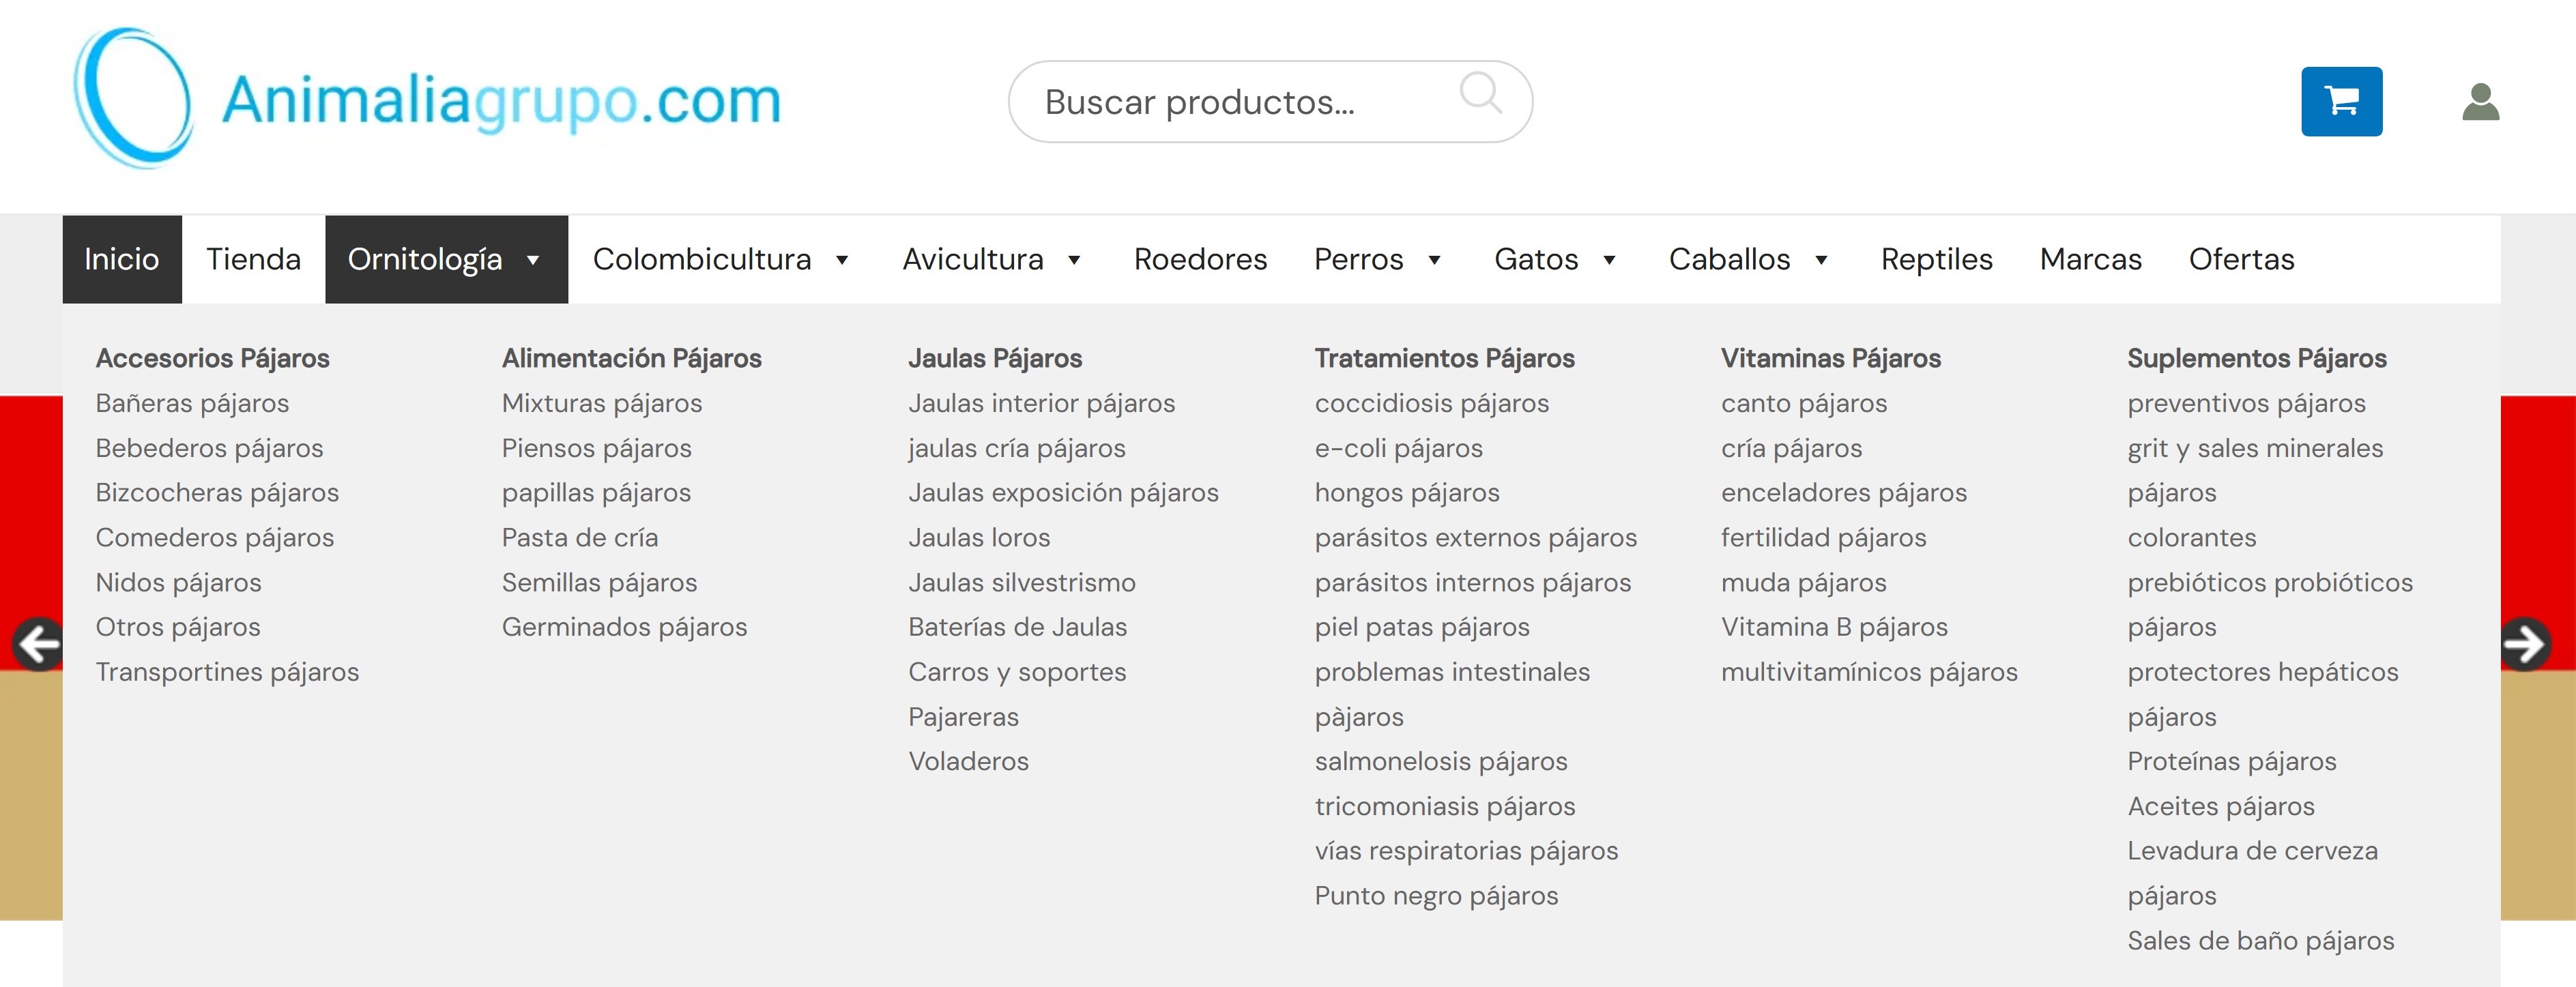Viewport: 2576px width, 987px height.
Task: Open the Ofertas menu item
Action: point(2241,259)
